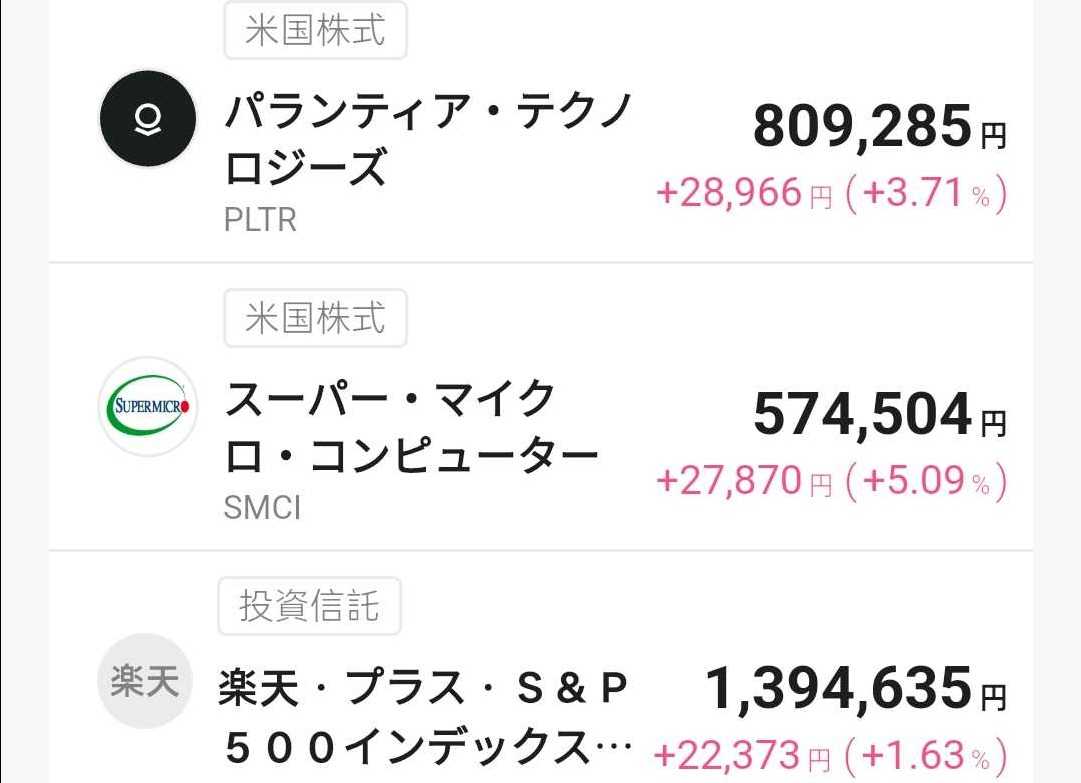Click the +1.63% percentage change
Viewport: 1081px width, 783px height.
926,755
